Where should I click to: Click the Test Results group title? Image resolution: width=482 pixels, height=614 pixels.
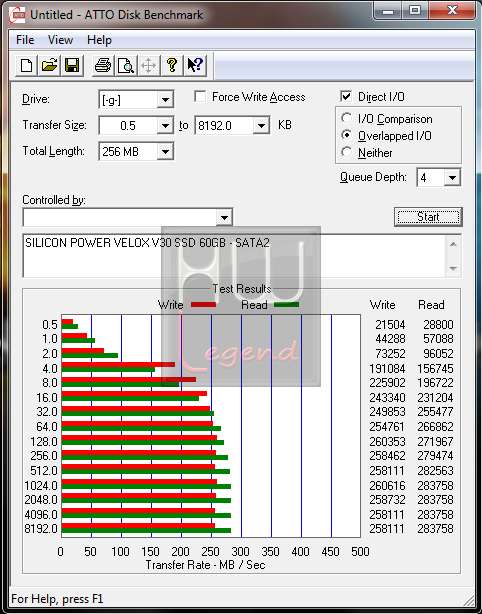tap(242, 289)
